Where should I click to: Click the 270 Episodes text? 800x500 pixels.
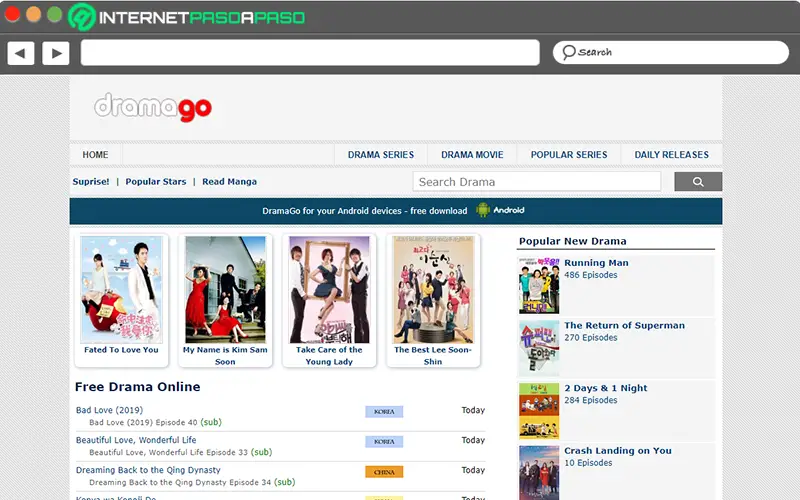590,338
